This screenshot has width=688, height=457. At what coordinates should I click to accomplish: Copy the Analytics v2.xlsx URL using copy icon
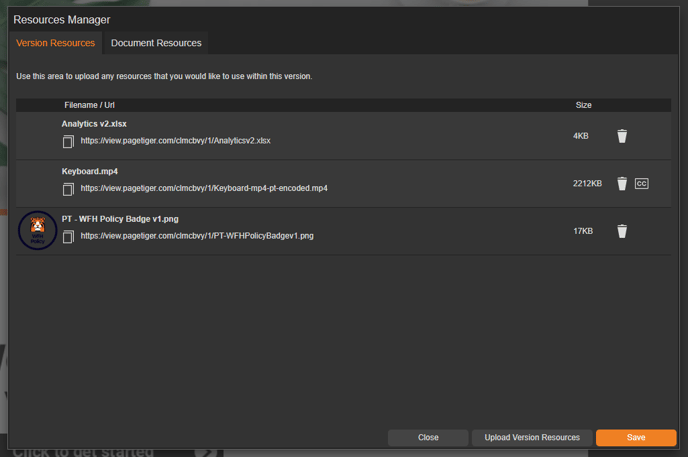click(x=69, y=142)
